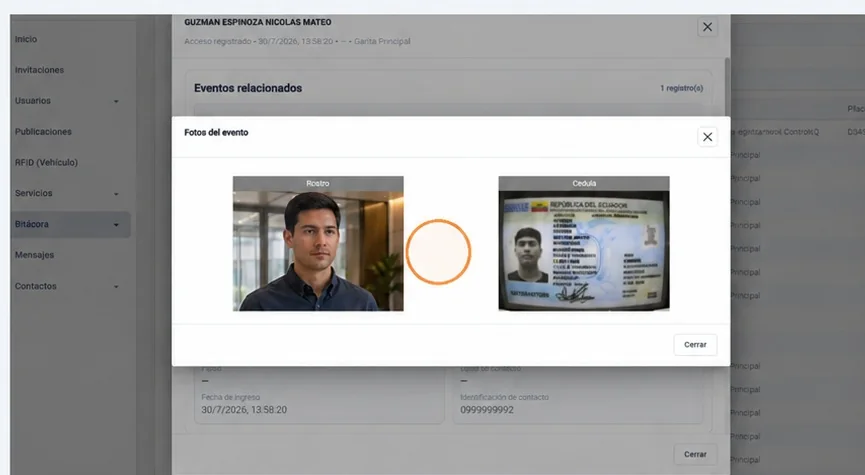Open the Cedula ID card photo thumbnail

click(584, 244)
